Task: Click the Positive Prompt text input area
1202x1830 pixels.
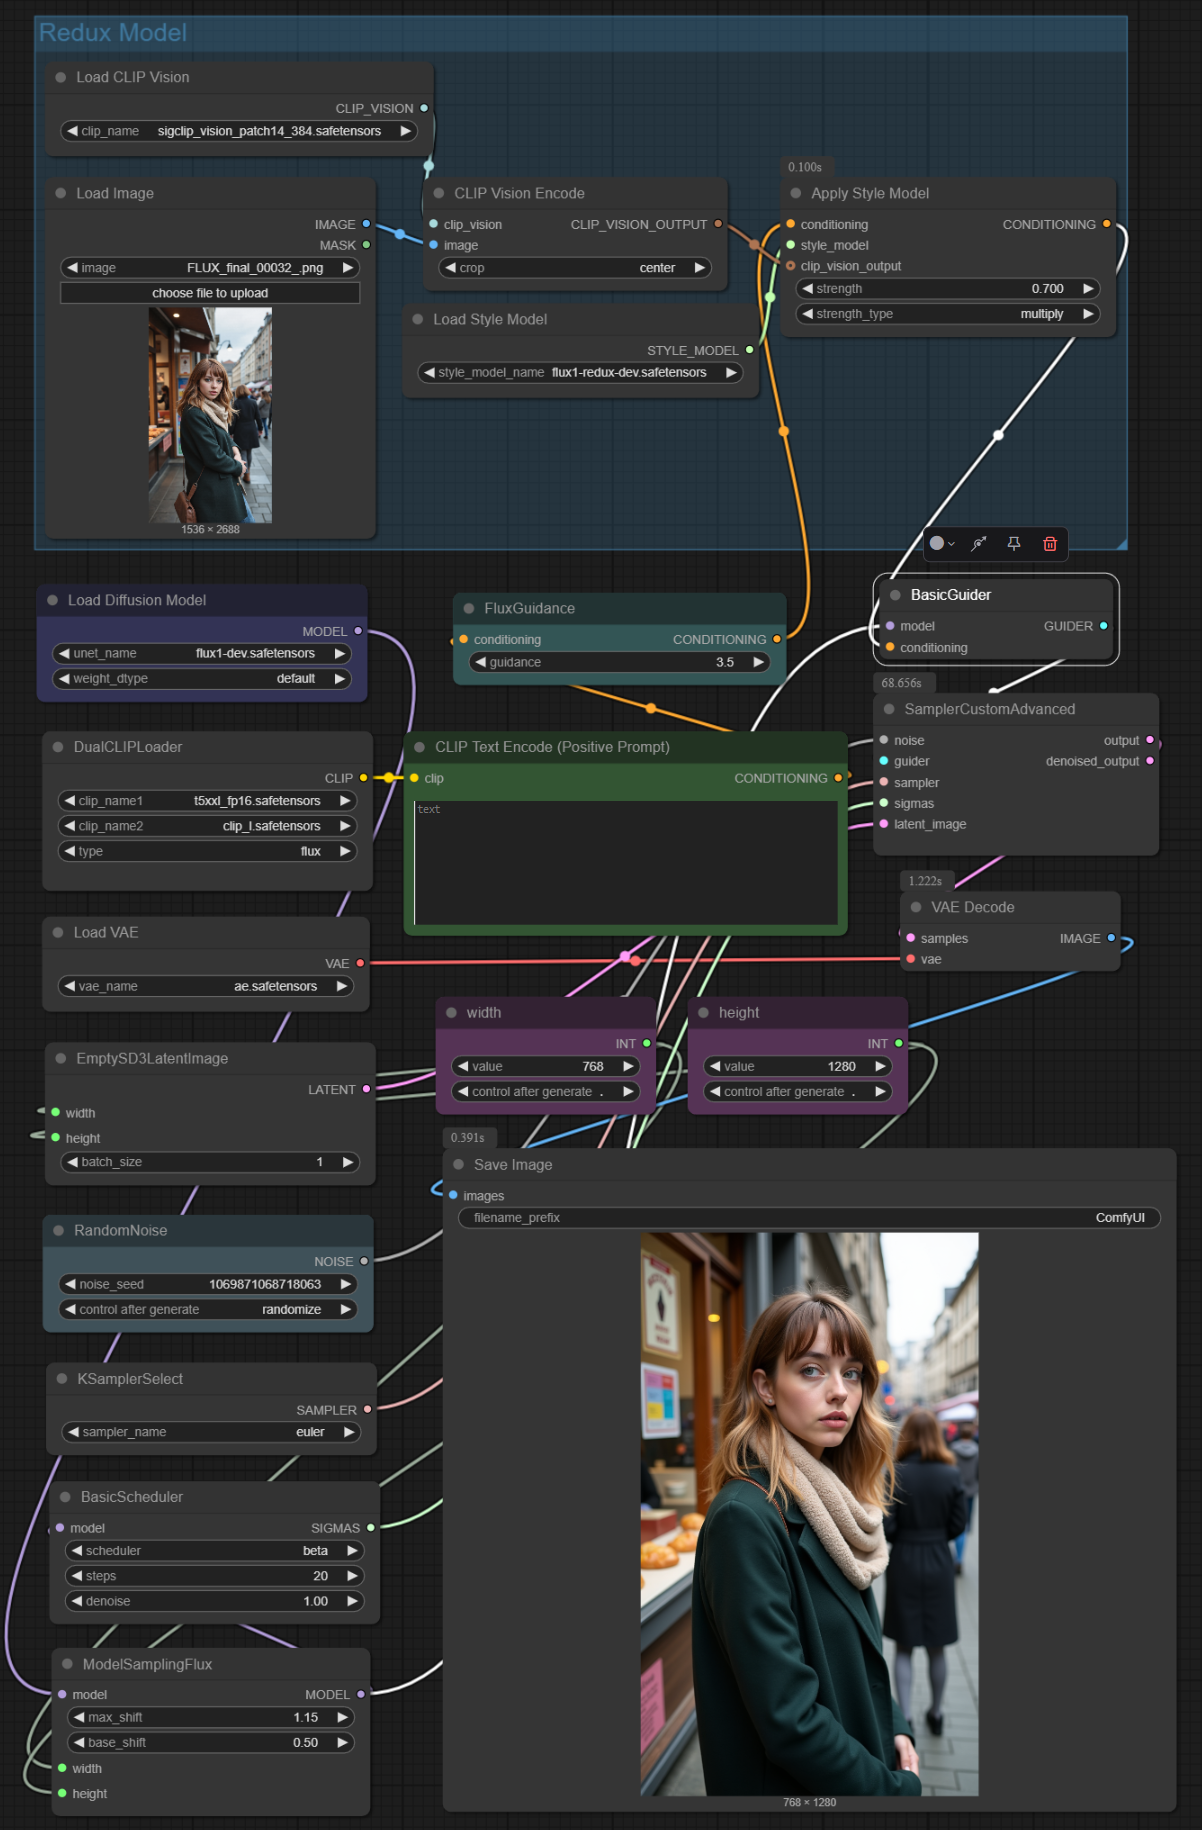Action: (x=625, y=862)
